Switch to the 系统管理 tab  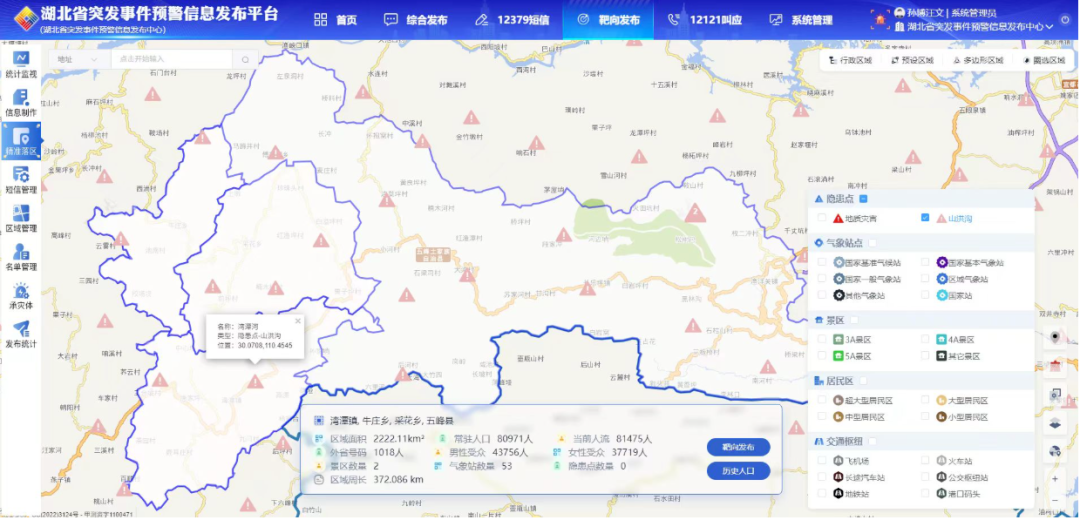(x=800, y=20)
